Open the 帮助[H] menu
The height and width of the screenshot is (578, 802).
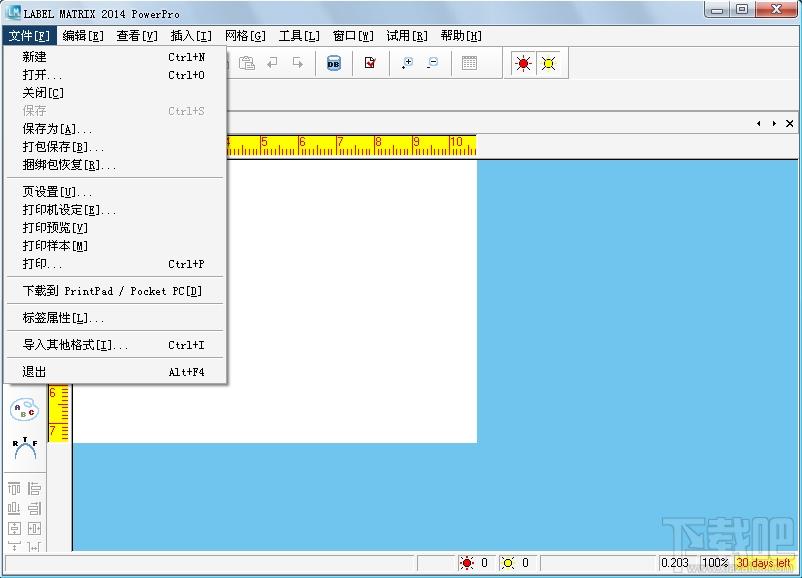(x=461, y=36)
